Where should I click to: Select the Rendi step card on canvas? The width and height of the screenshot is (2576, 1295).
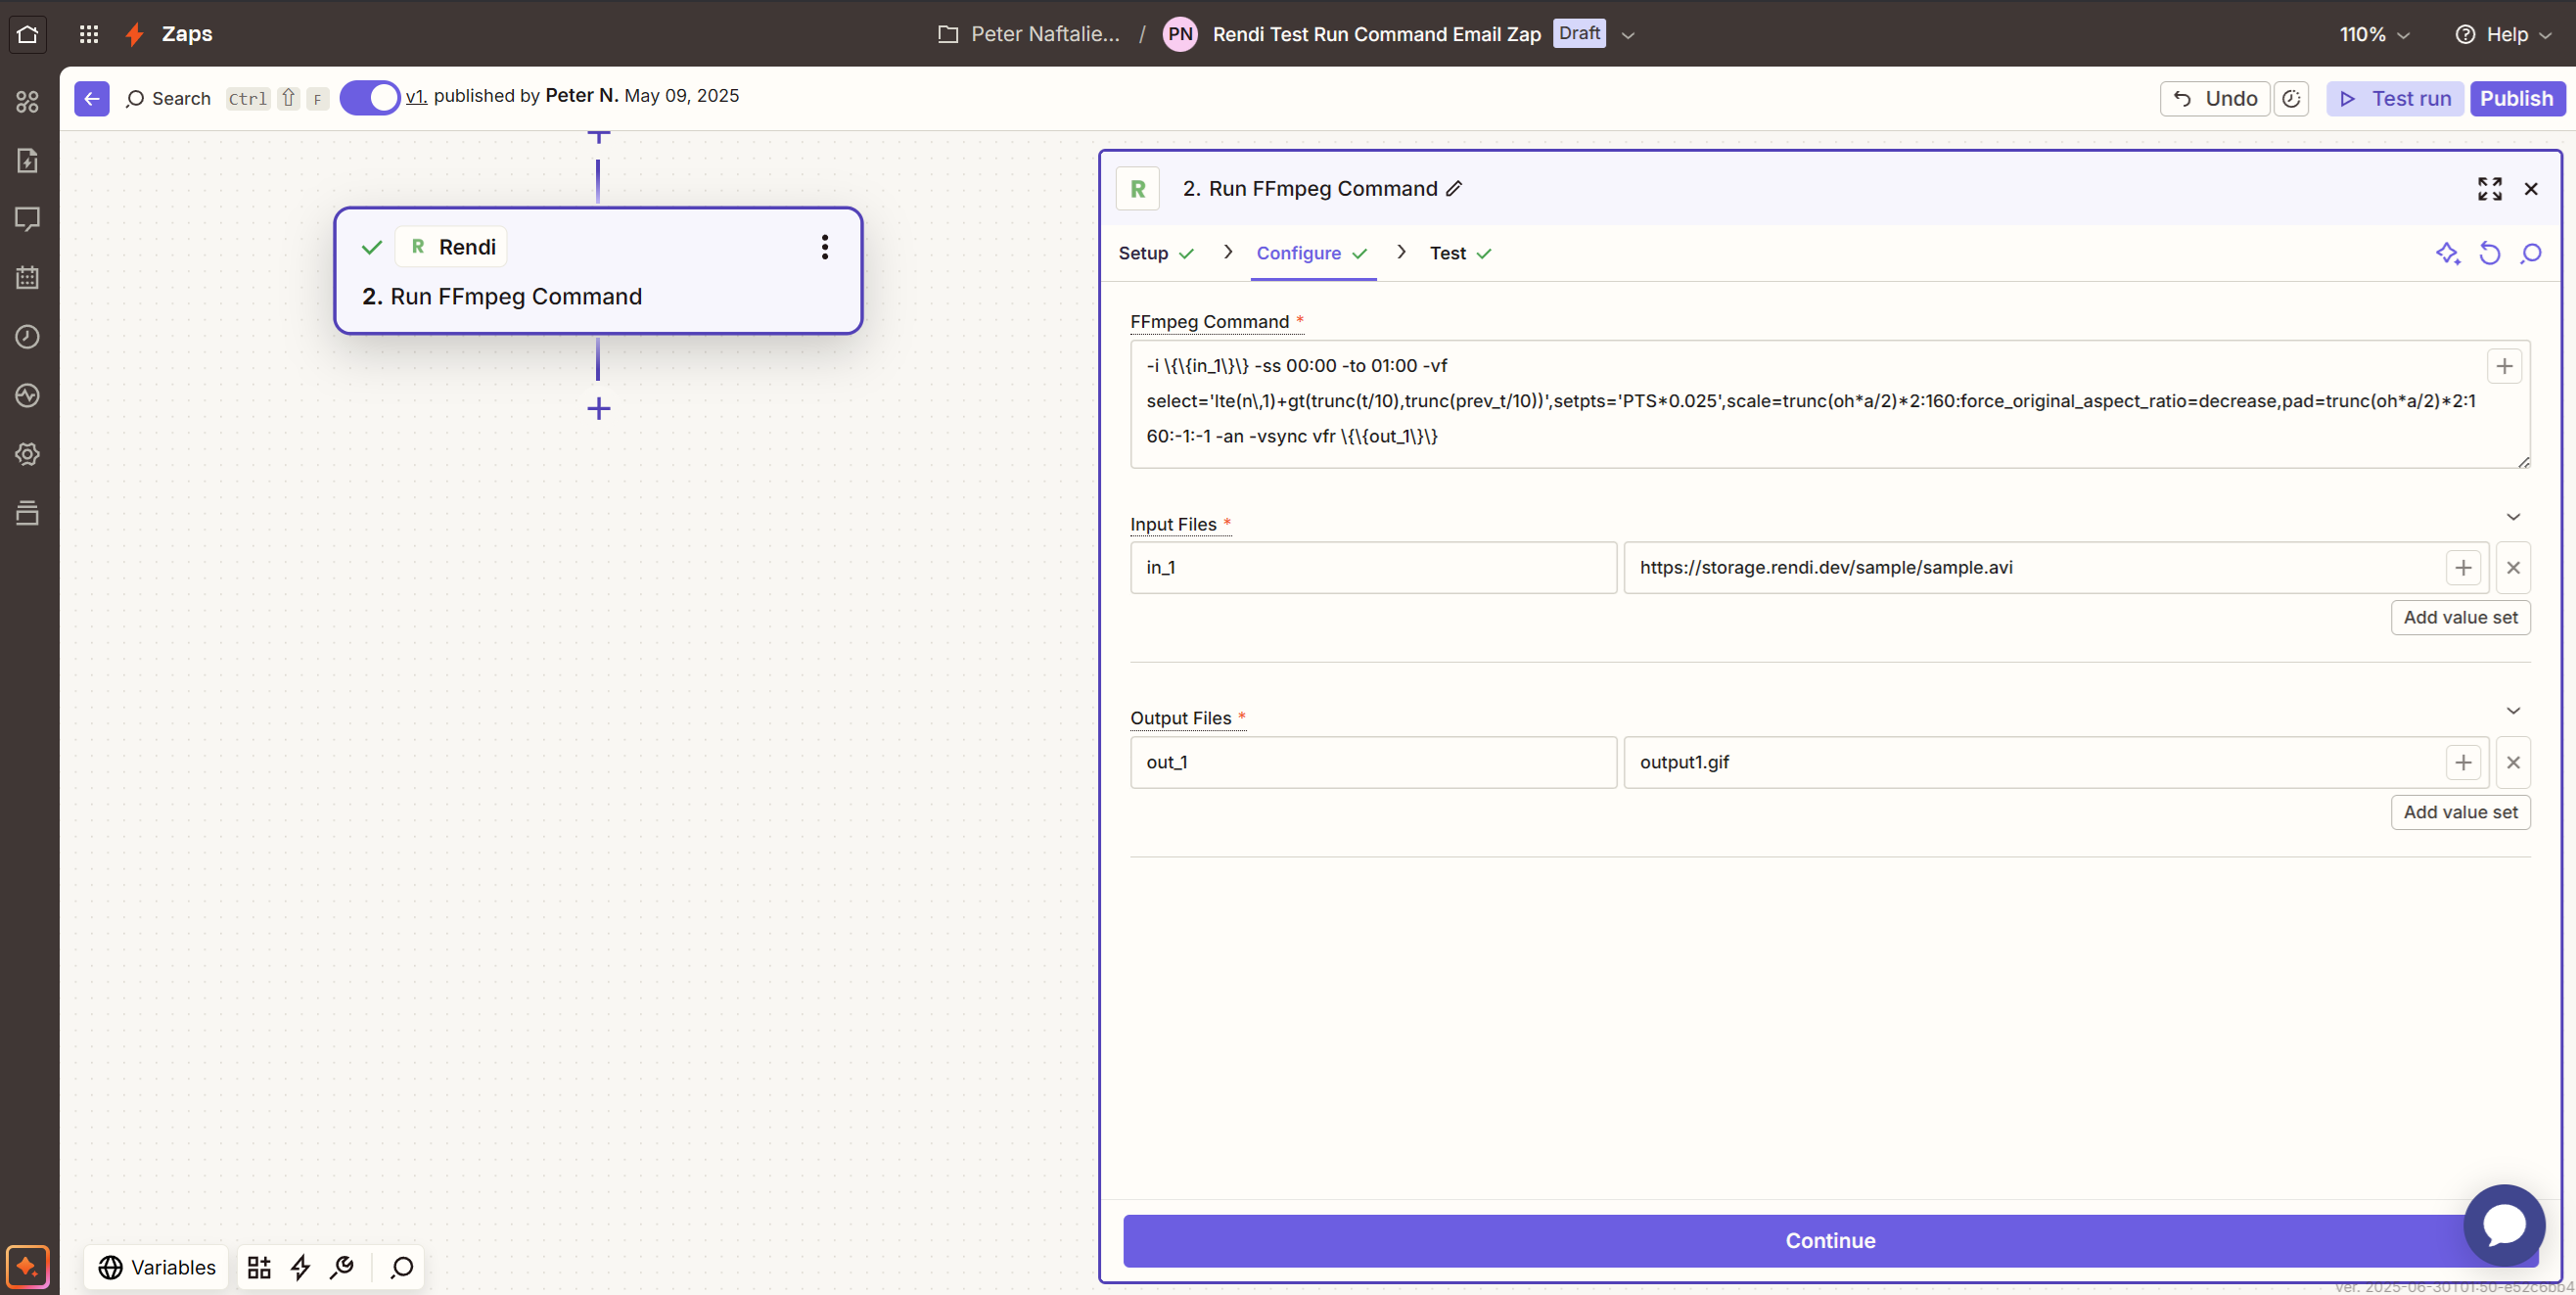[598, 271]
